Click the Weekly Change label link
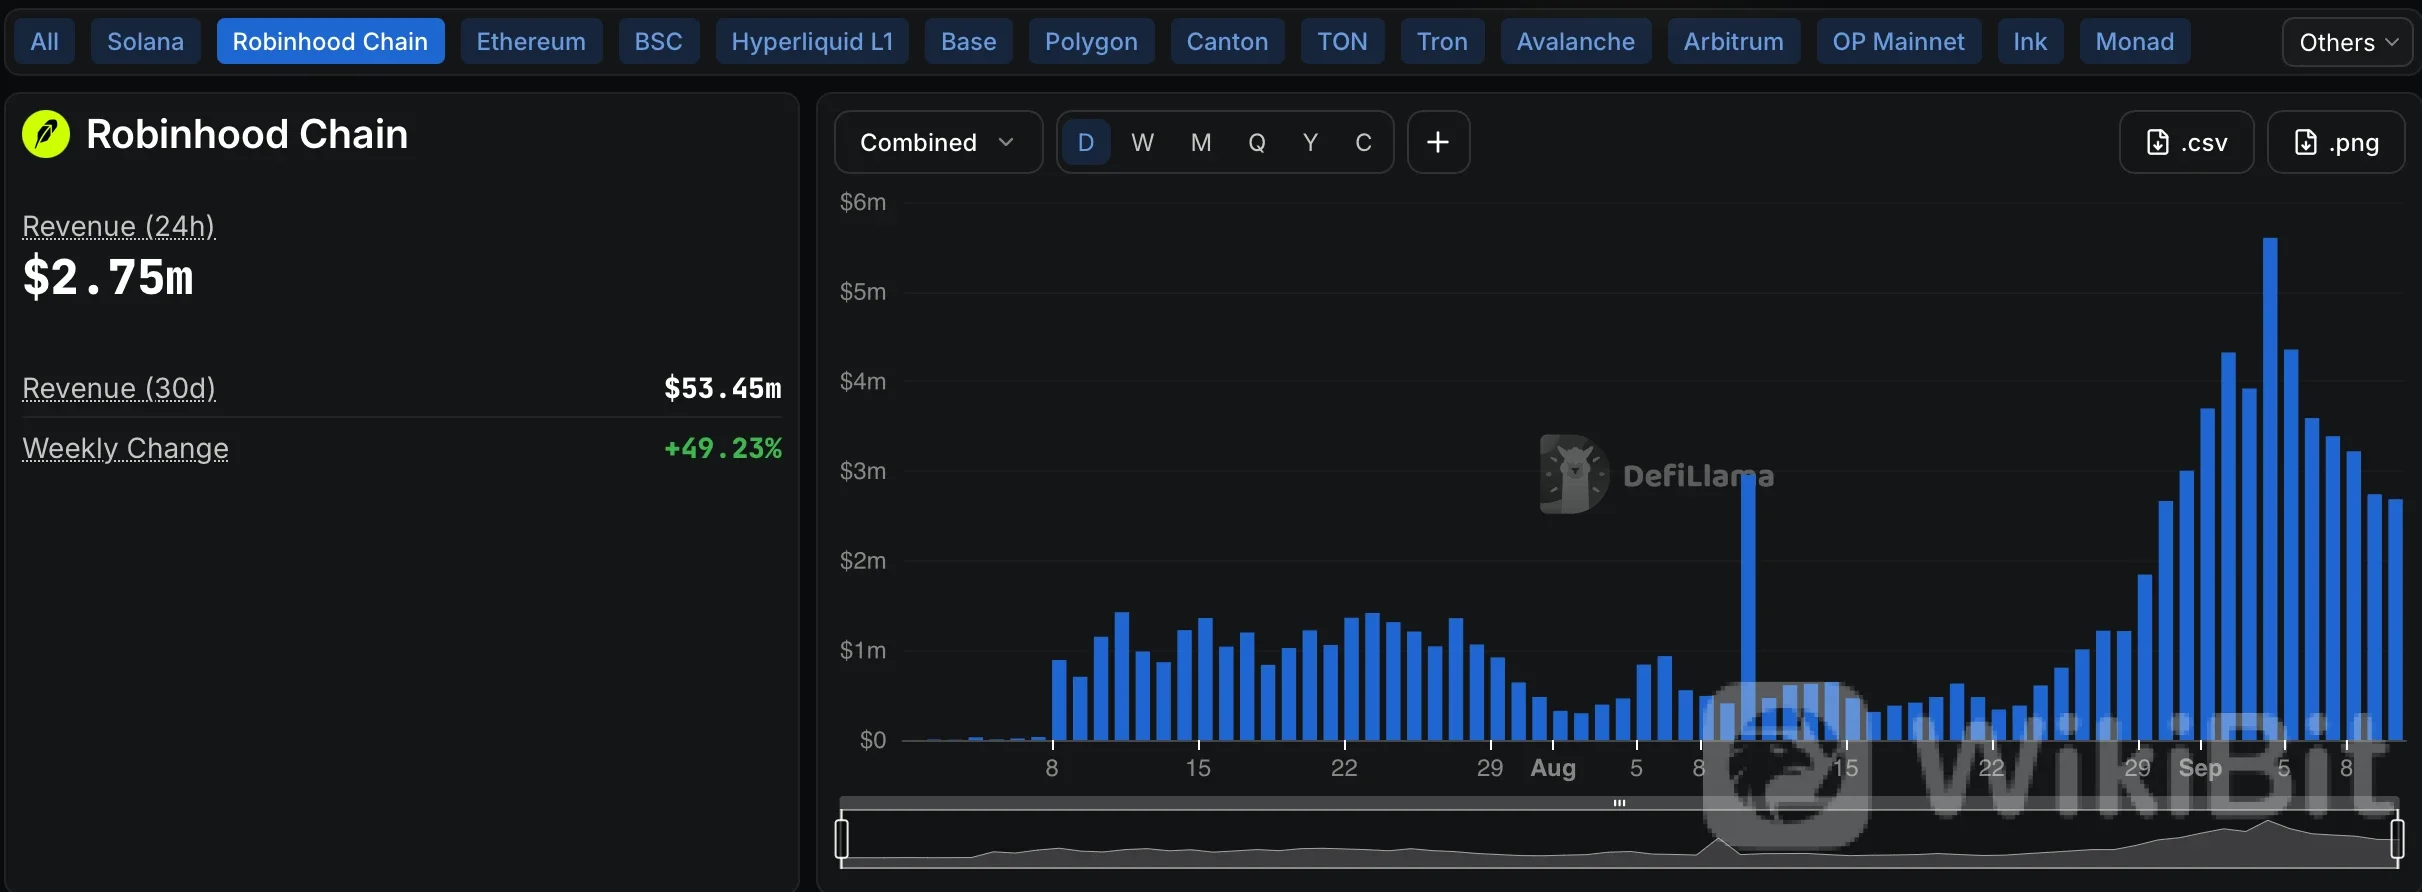Screen dimensions: 2422x892 pos(125,448)
